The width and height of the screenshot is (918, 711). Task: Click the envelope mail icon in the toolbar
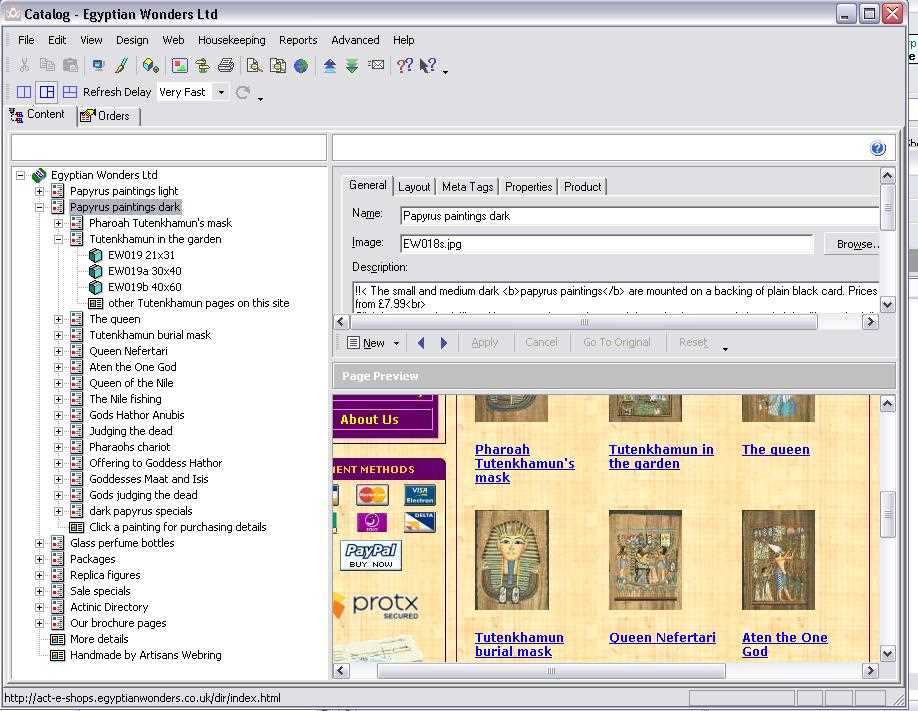point(376,66)
